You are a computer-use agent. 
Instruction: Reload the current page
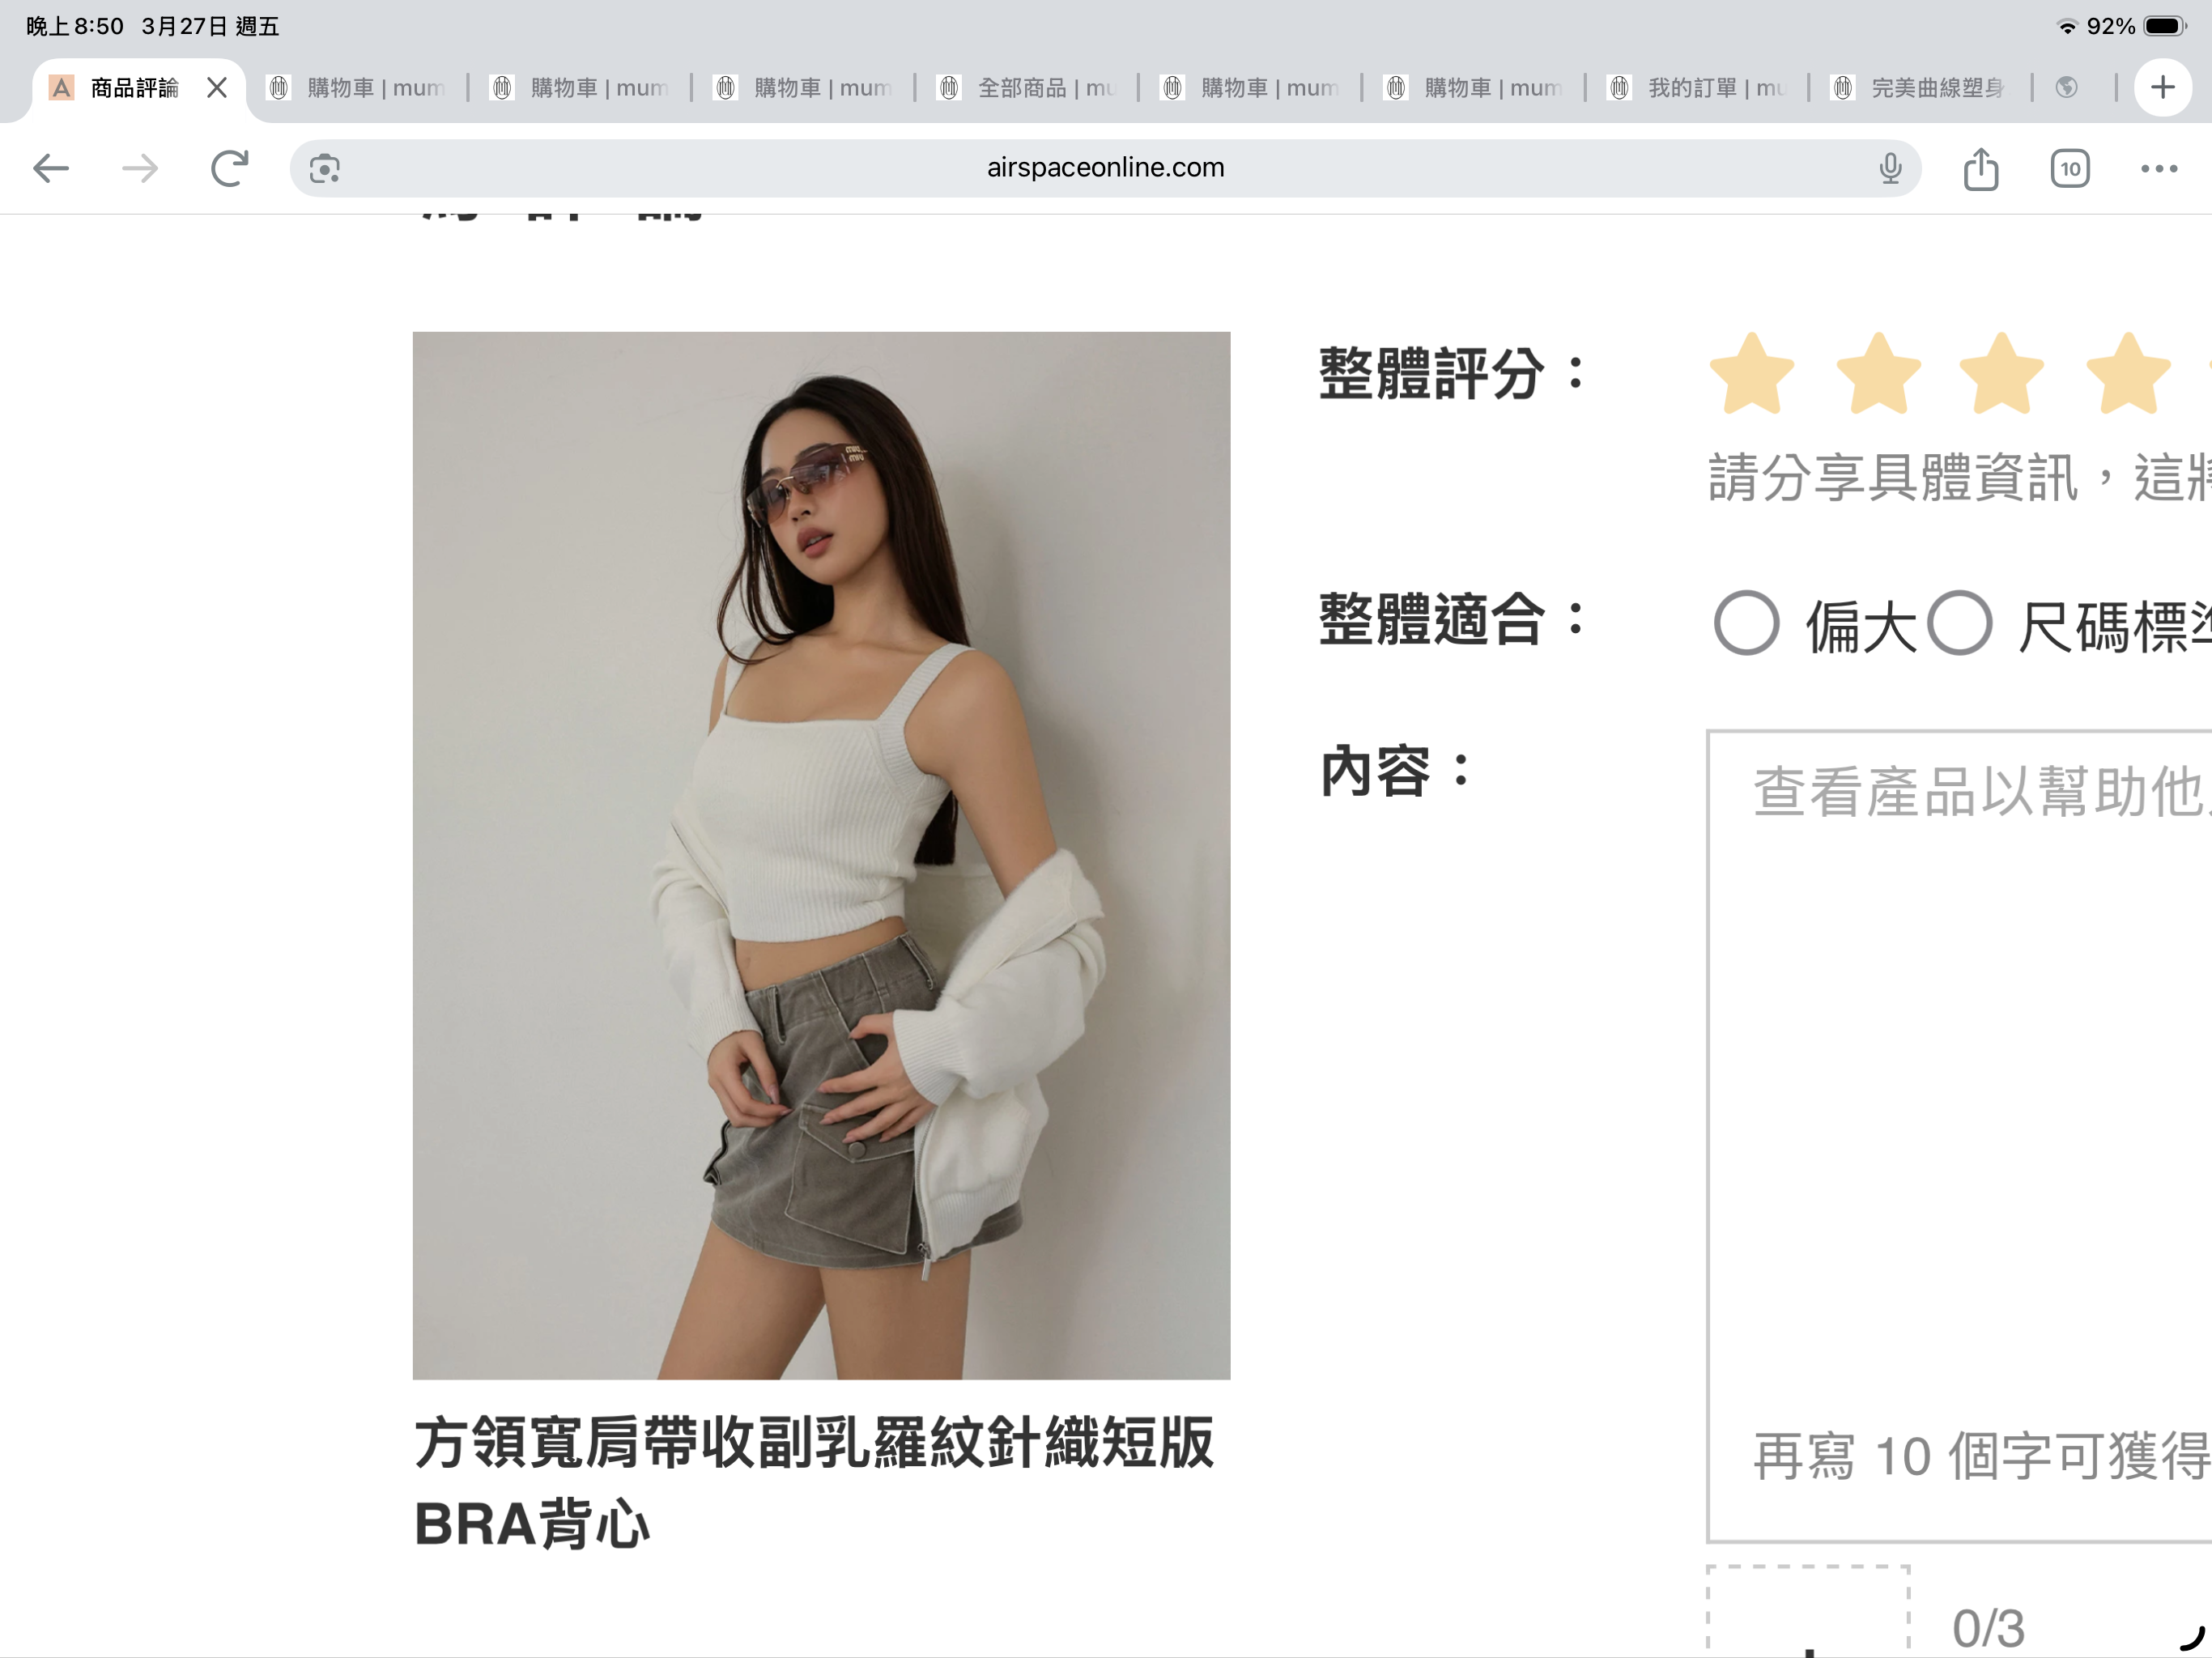[229, 168]
